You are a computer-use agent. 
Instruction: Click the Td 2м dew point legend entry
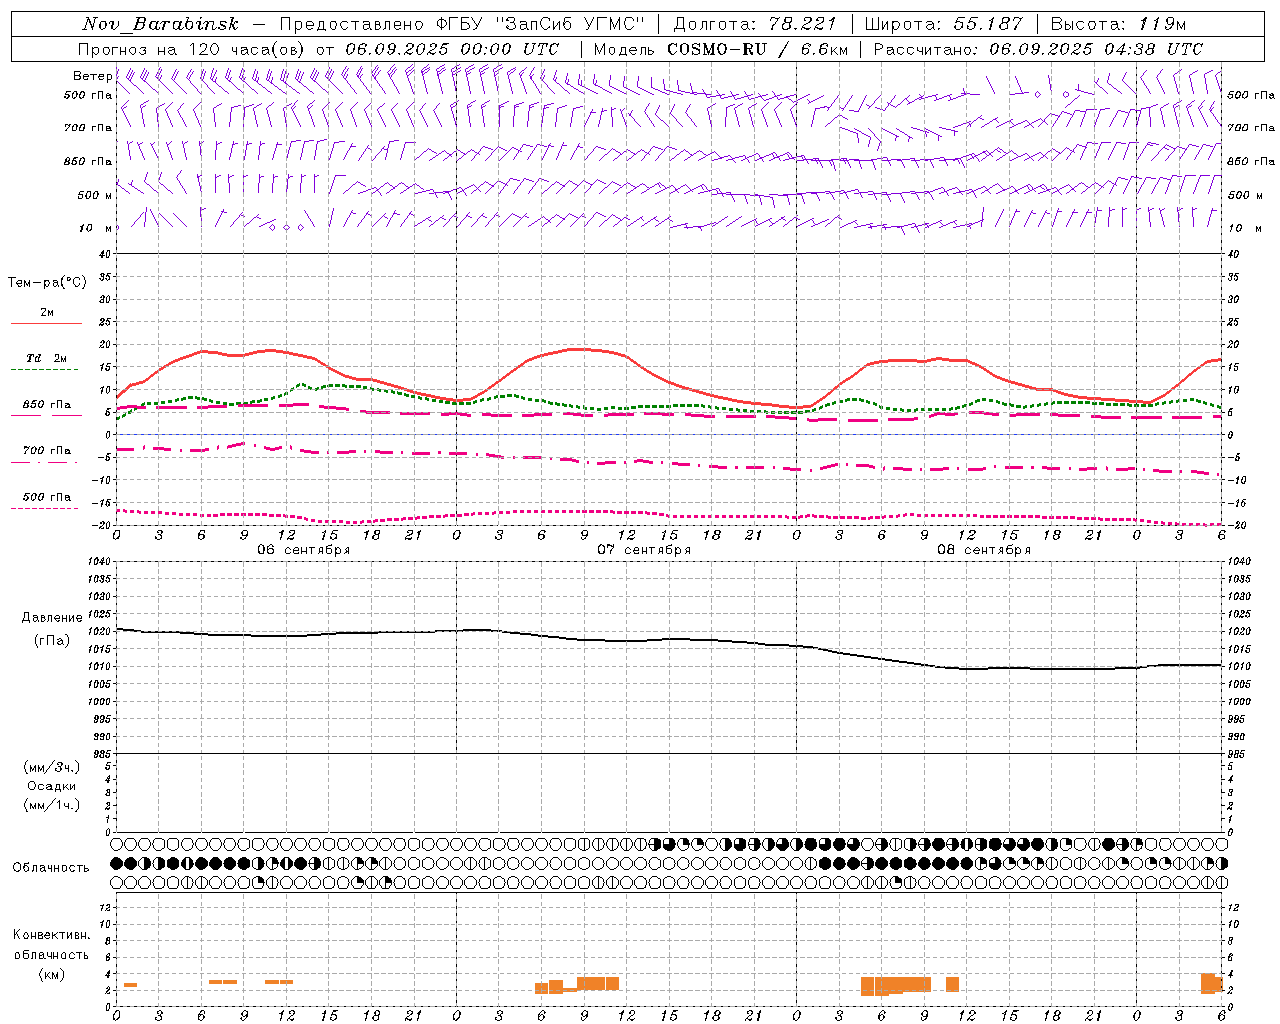pos(46,358)
